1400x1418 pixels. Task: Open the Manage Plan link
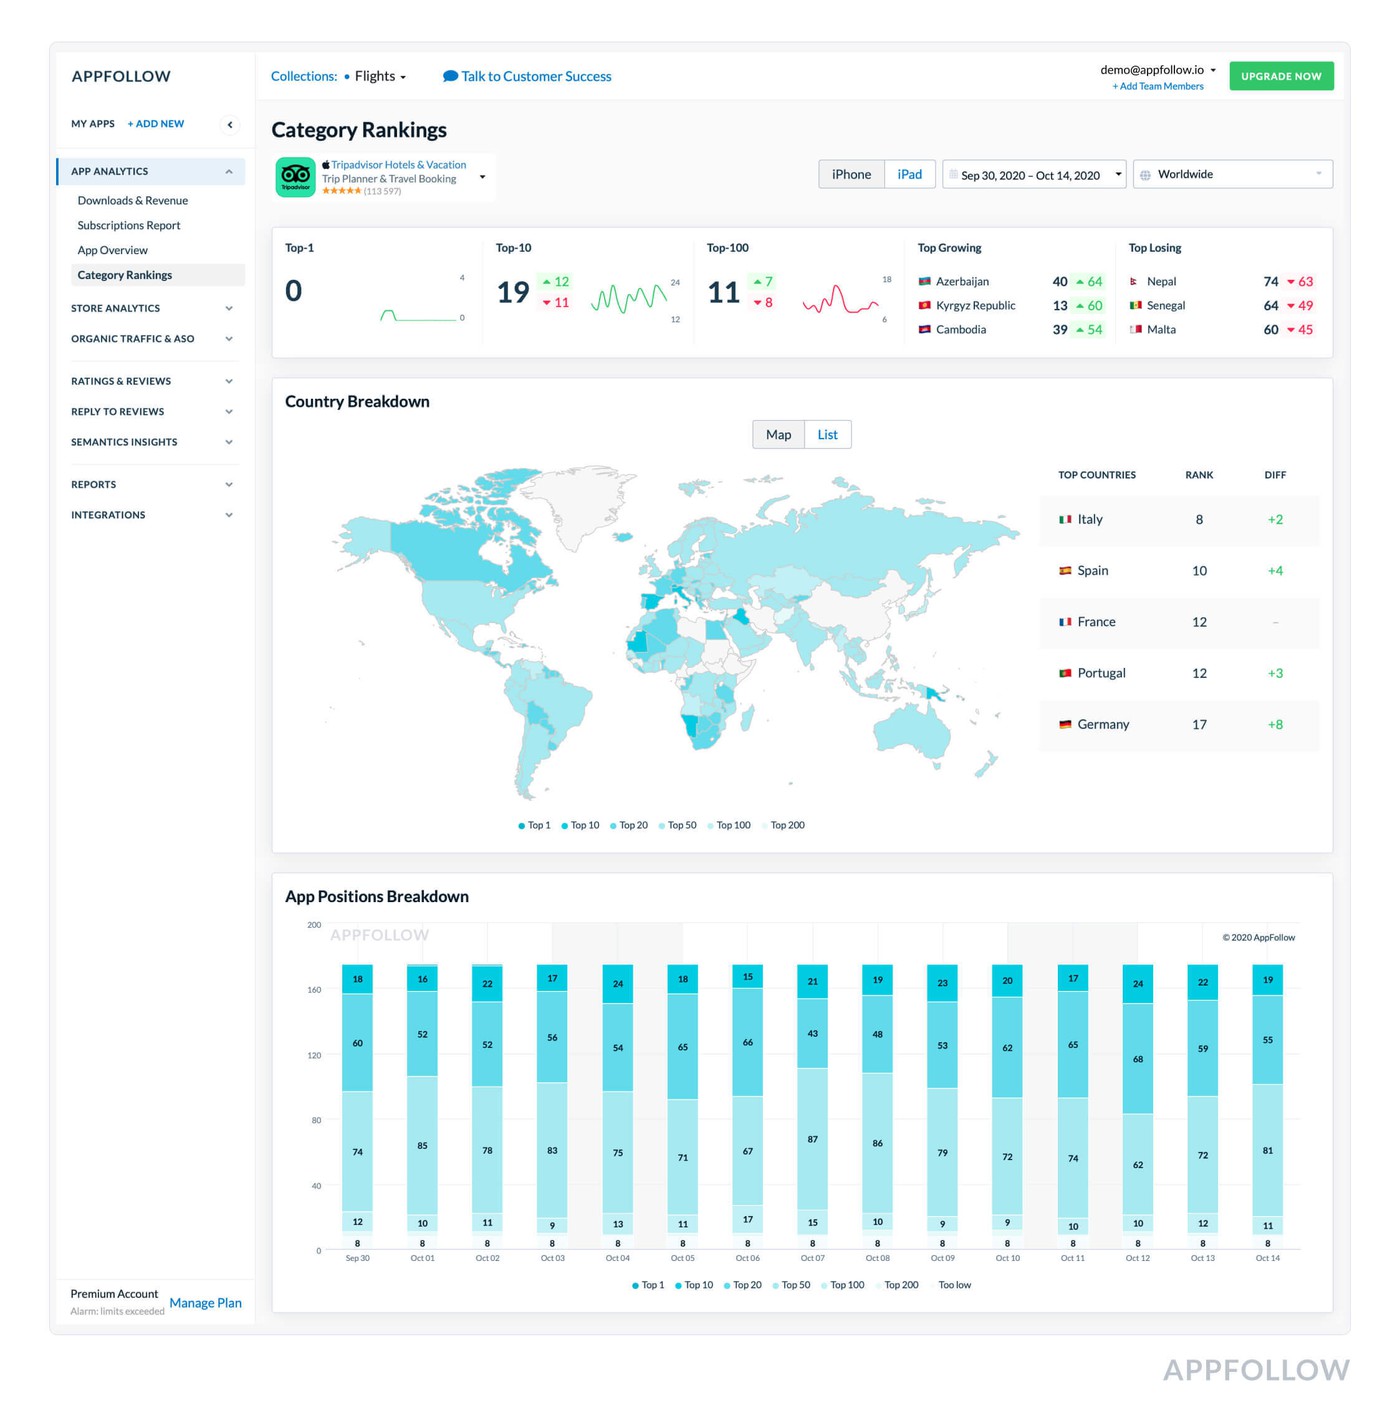205,1303
